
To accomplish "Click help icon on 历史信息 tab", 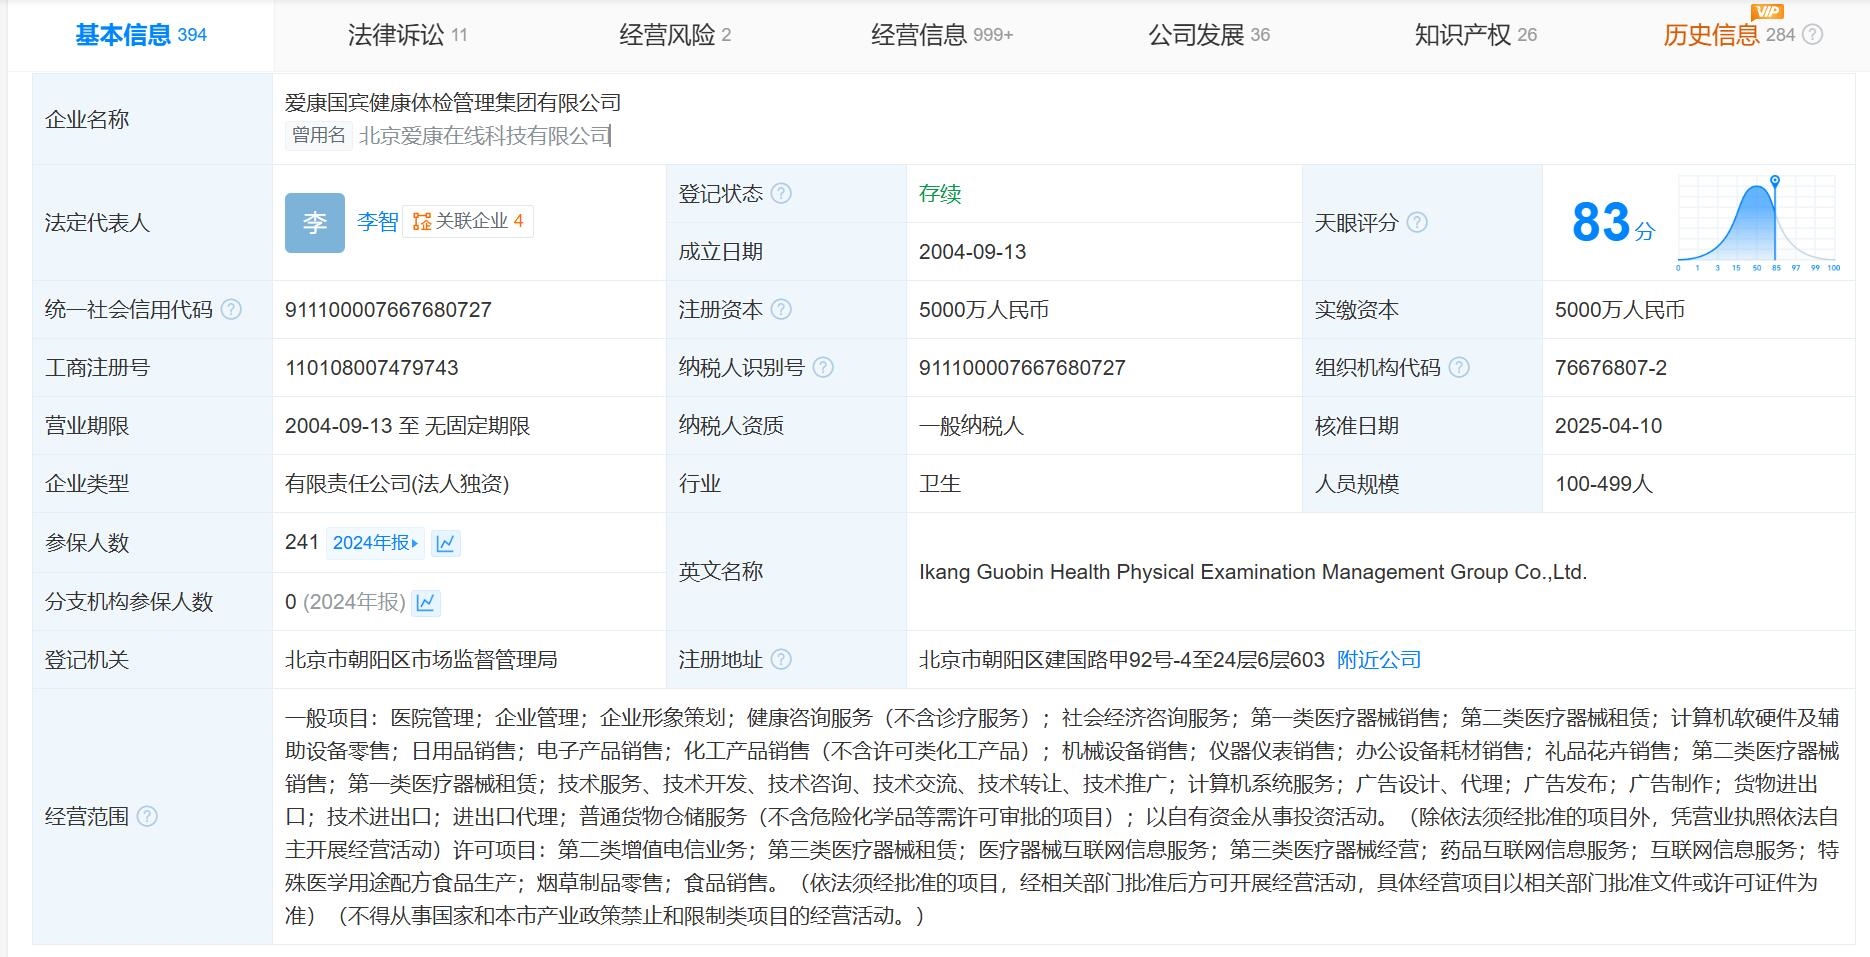I will tap(1812, 35).
